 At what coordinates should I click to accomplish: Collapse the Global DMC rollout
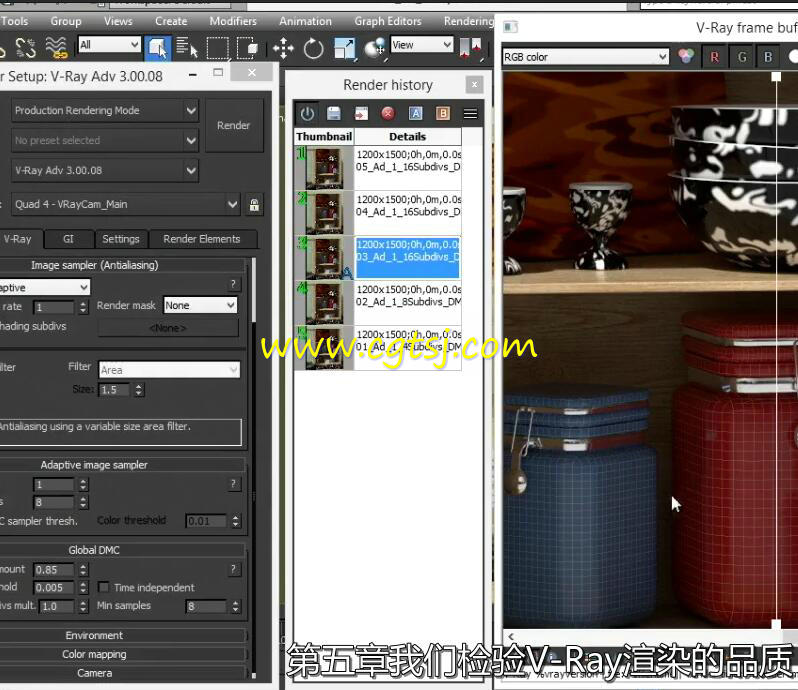click(95, 550)
